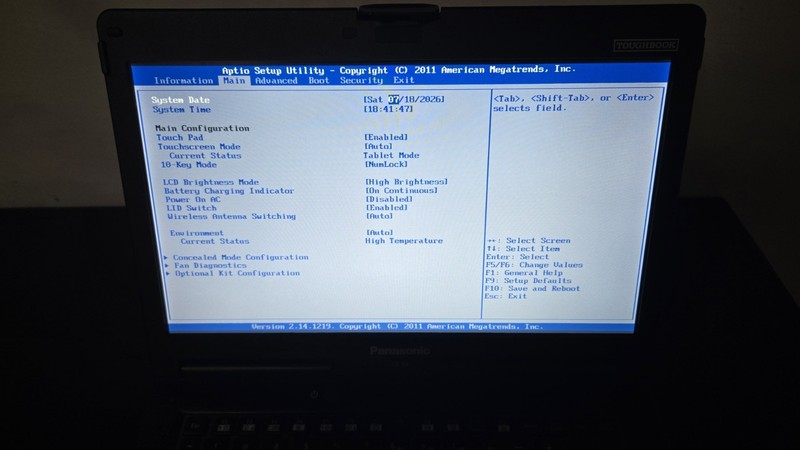800x450 pixels.
Task: Click the Wireless Antenna Switching label
Action: [x=232, y=216]
